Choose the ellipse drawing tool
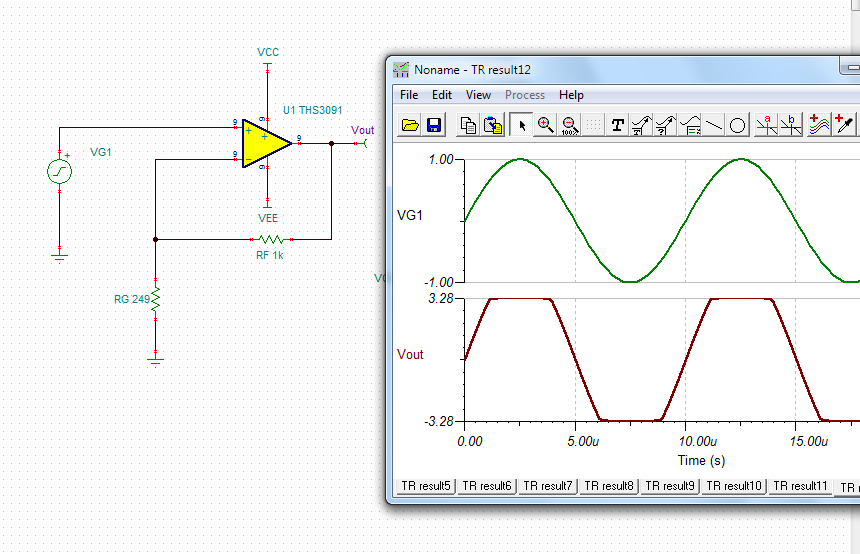Image resolution: width=860 pixels, height=554 pixels. coord(737,125)
